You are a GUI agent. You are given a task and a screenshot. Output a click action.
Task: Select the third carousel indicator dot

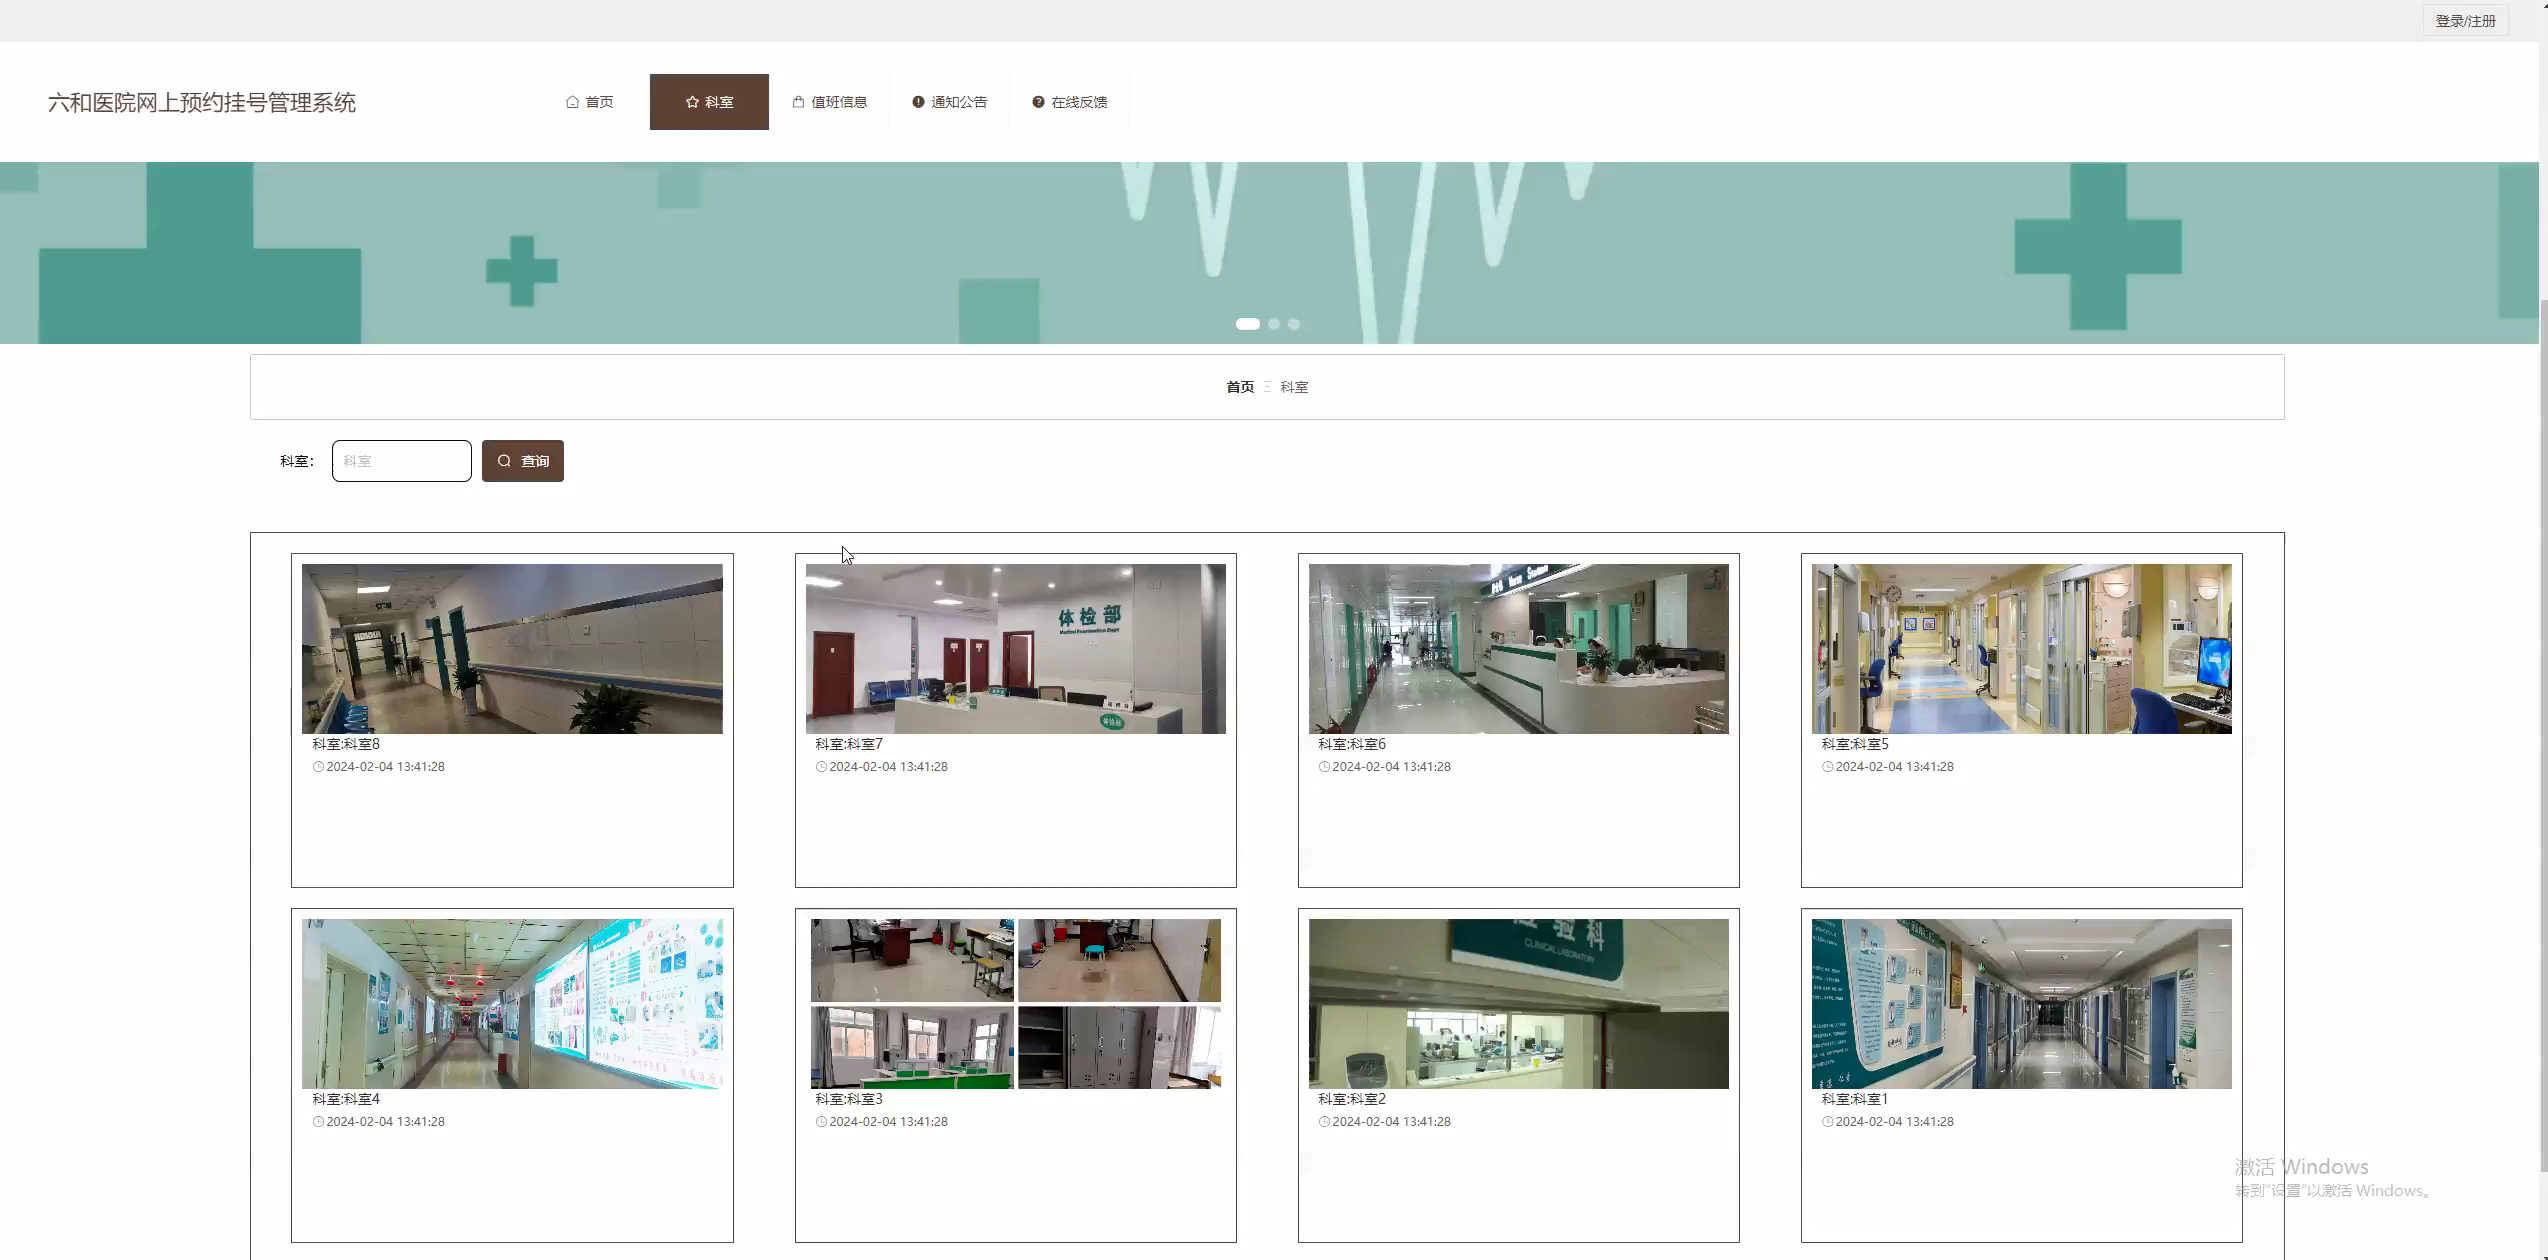click(x=1294, y=324)
